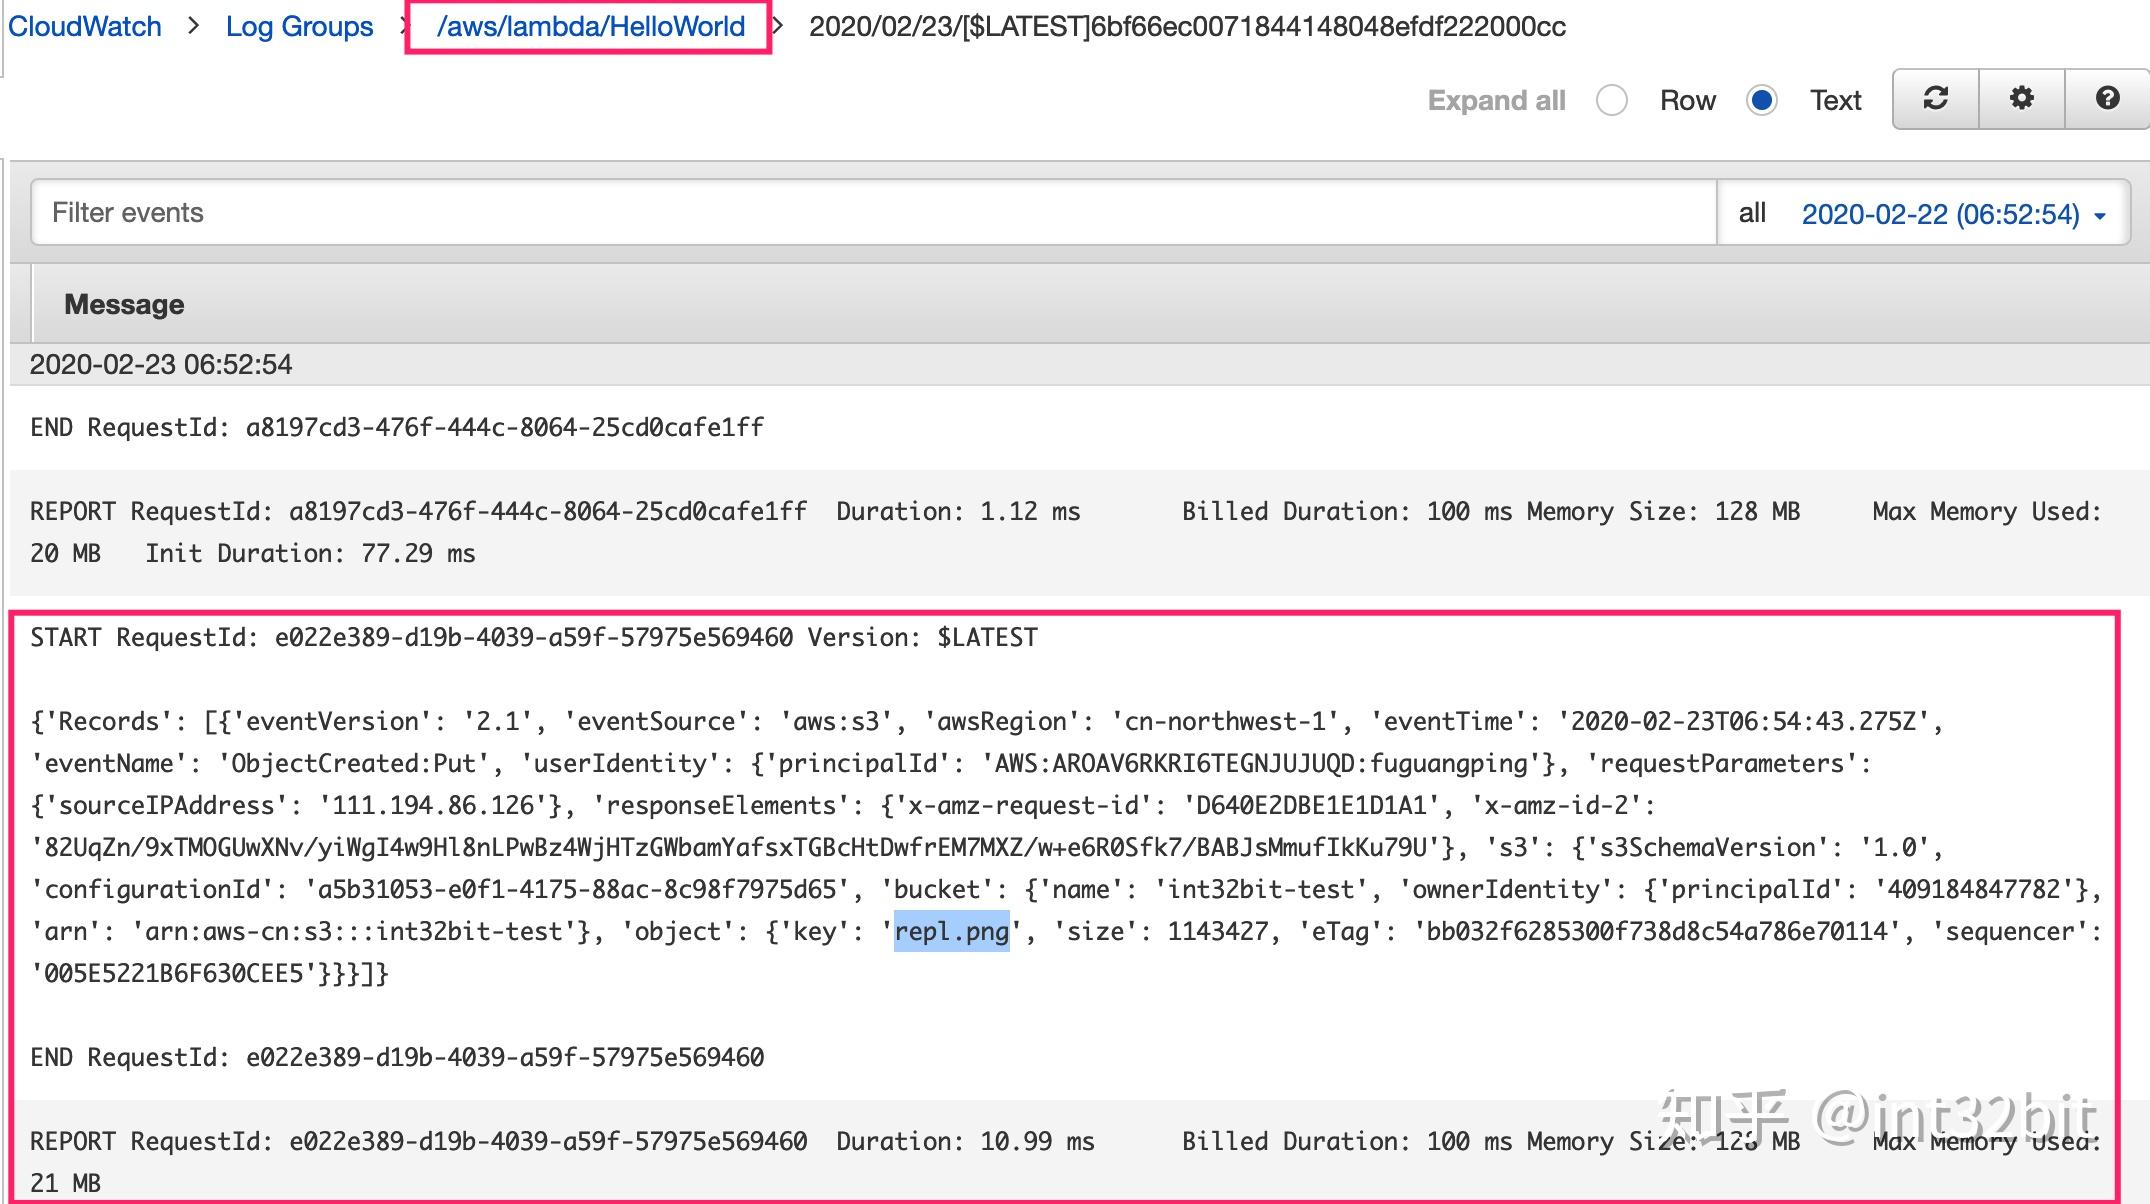Screen dimensions: 2150x1204
Task: Expand the timestamp row 2020-02-23 06:52:54
Action: (160, 364)
